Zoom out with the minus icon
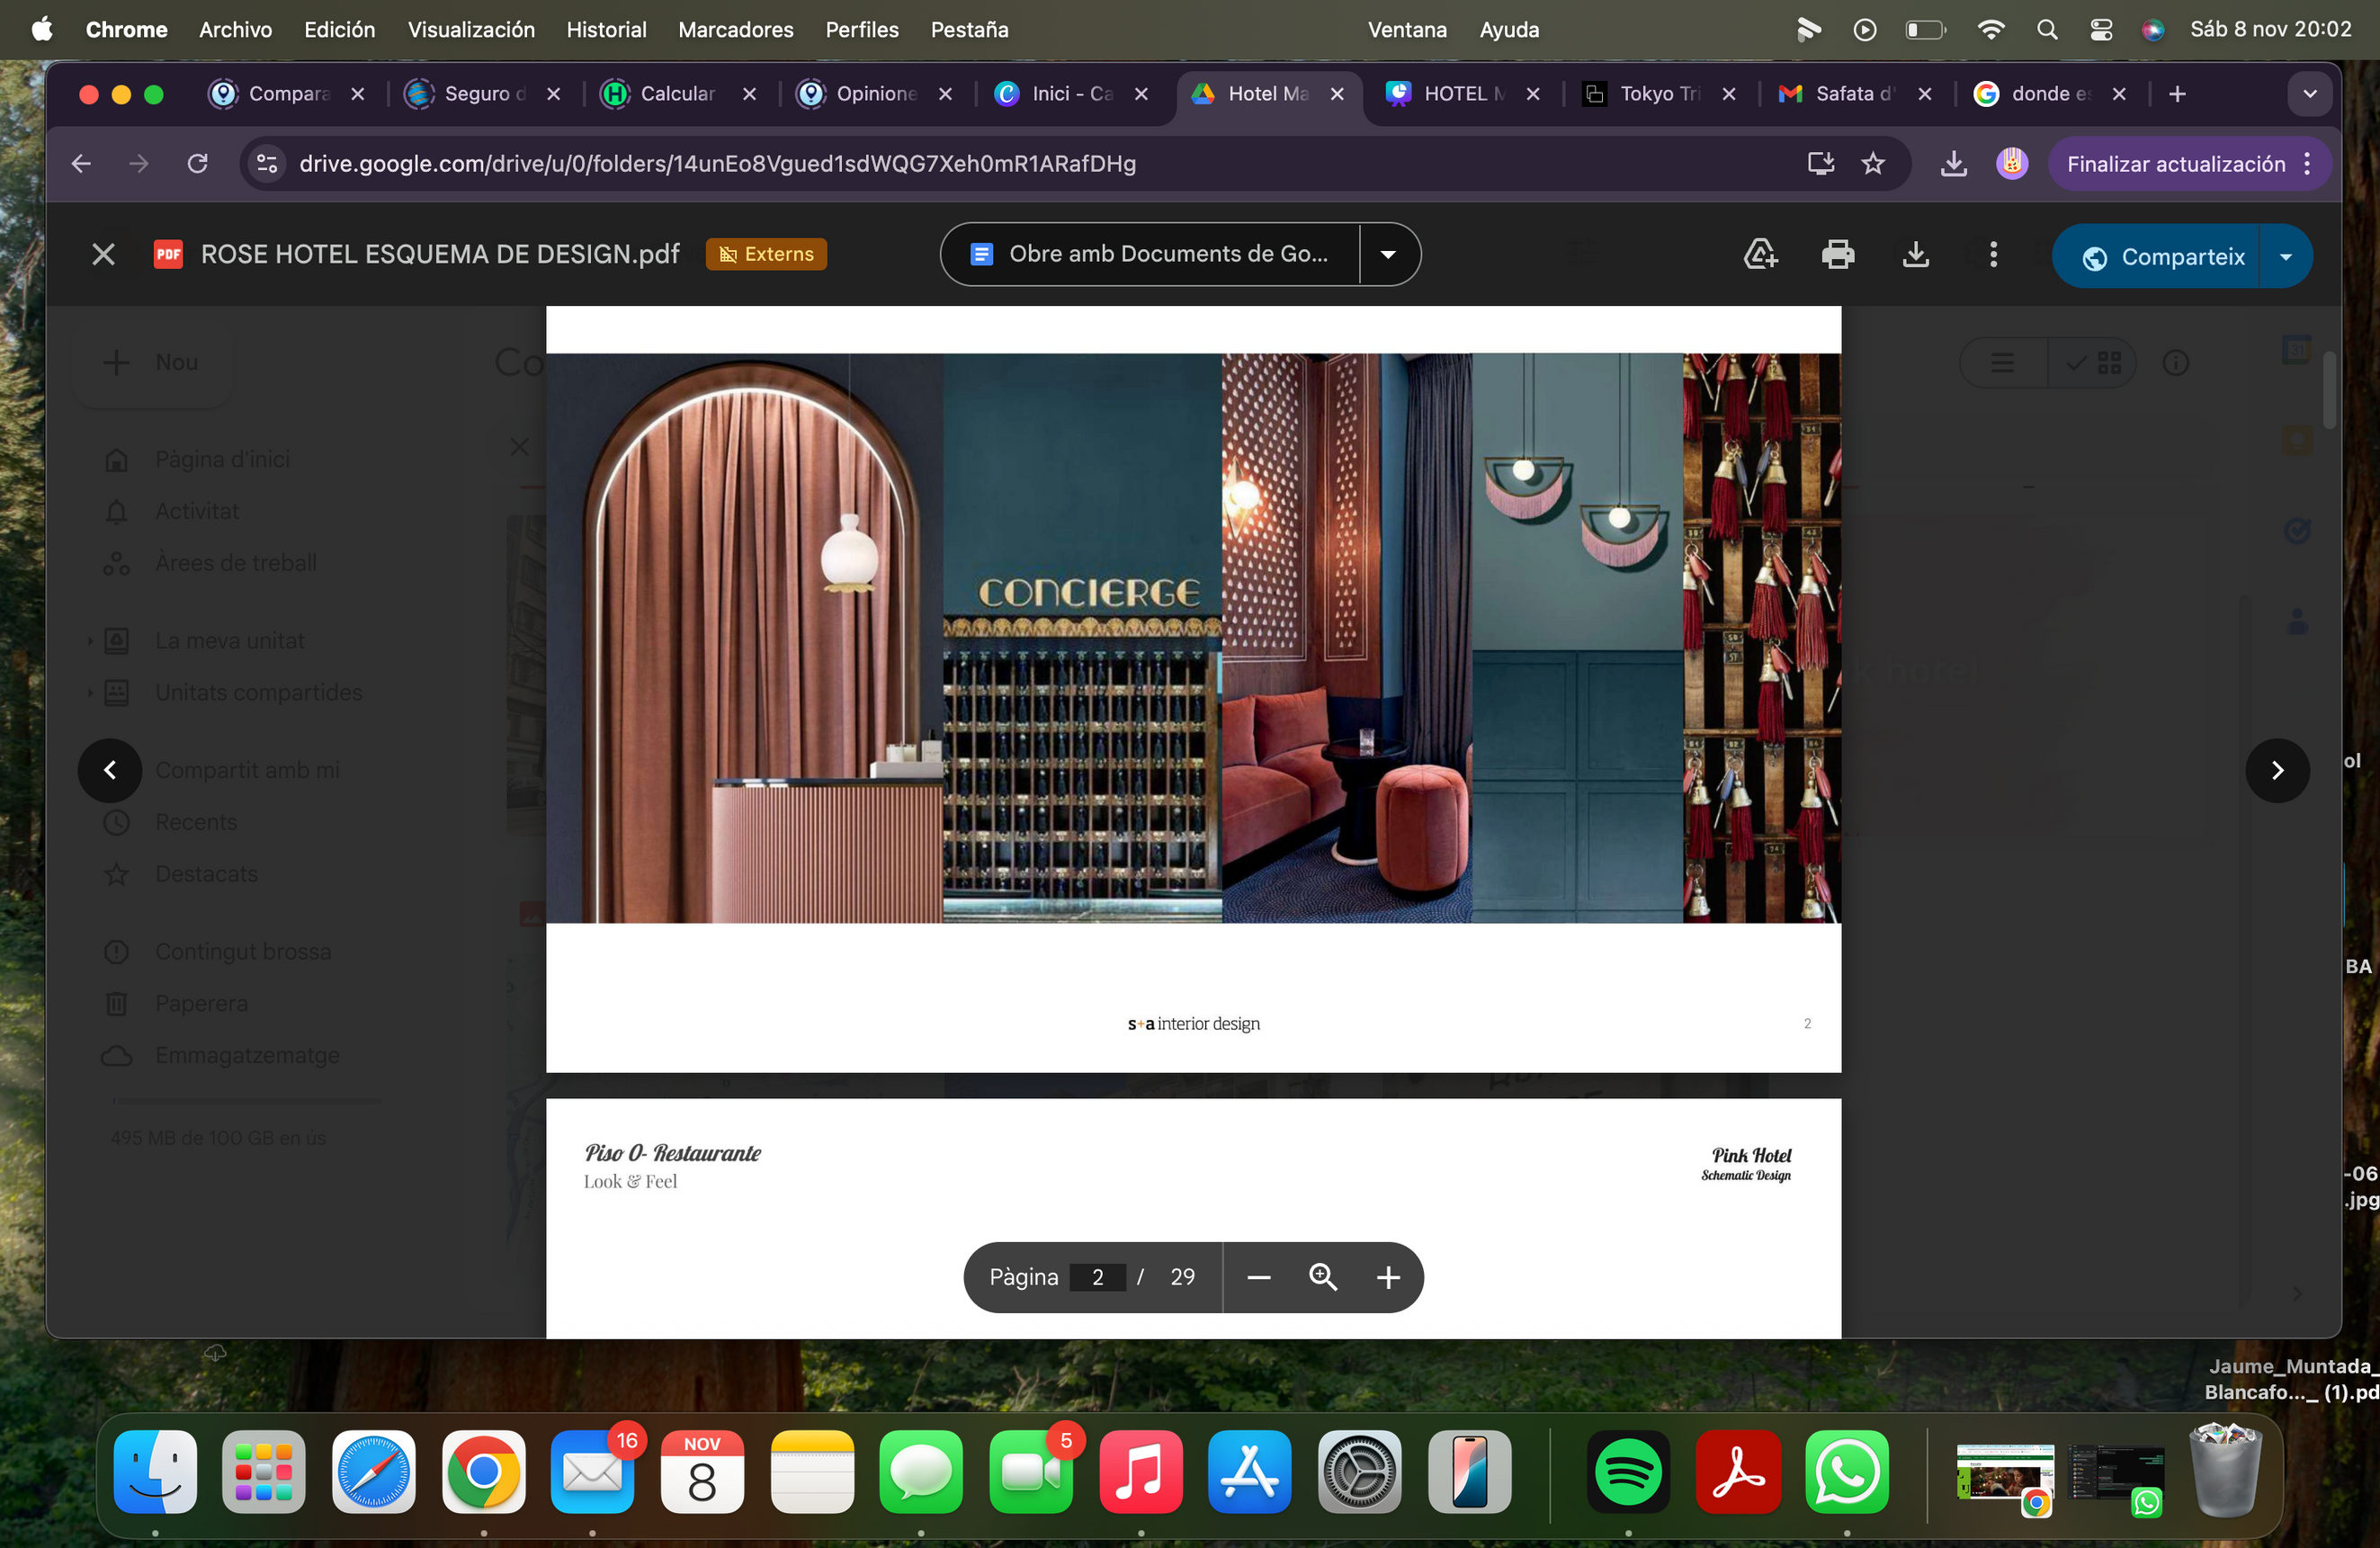The width and height of the screenshot is (2380, 1548). click(1259, 1277)
